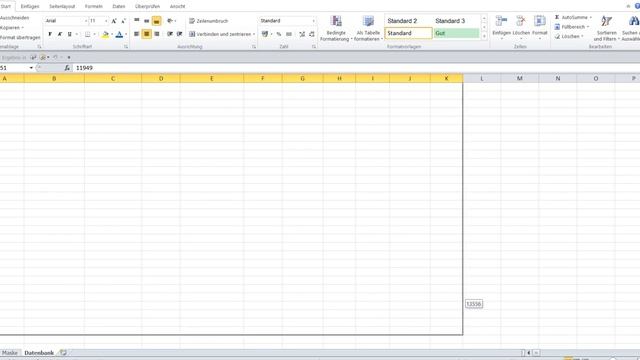Click Verbinden und zentrieren

[220, 34]
